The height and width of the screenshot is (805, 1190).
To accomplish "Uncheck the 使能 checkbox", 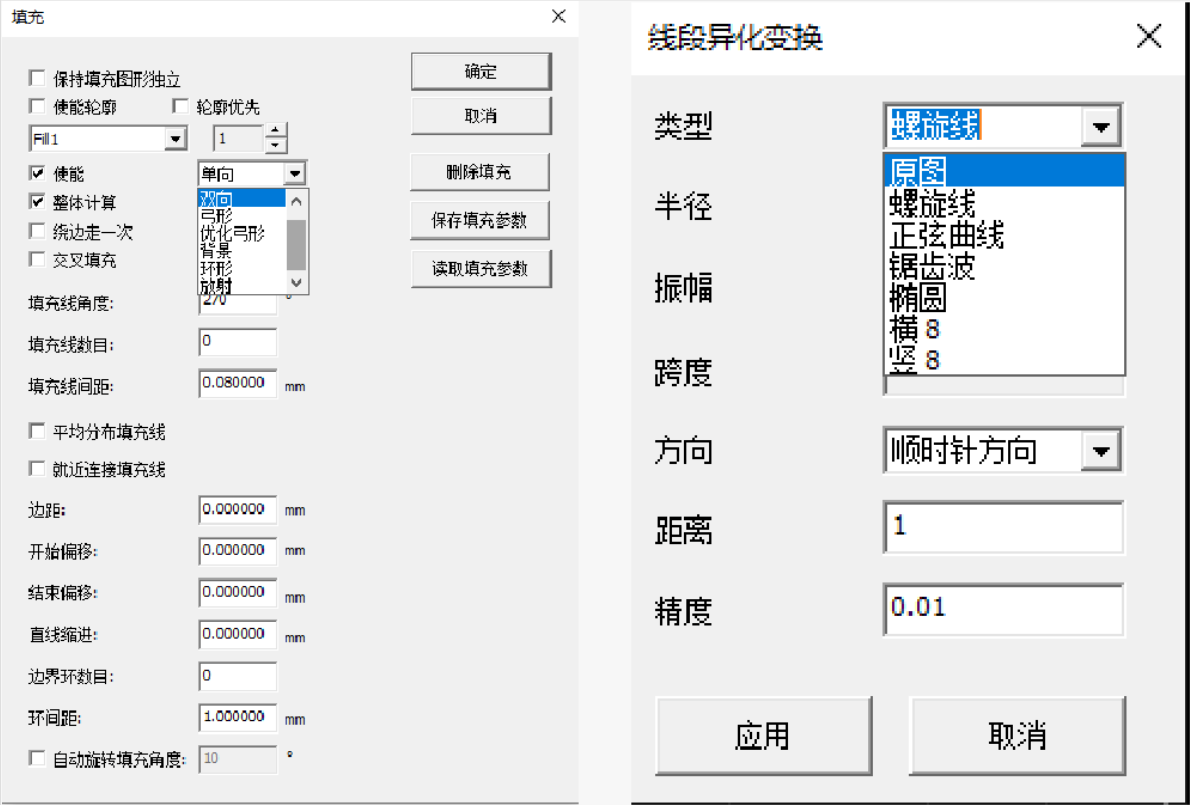I will click(x=36, y=174).
